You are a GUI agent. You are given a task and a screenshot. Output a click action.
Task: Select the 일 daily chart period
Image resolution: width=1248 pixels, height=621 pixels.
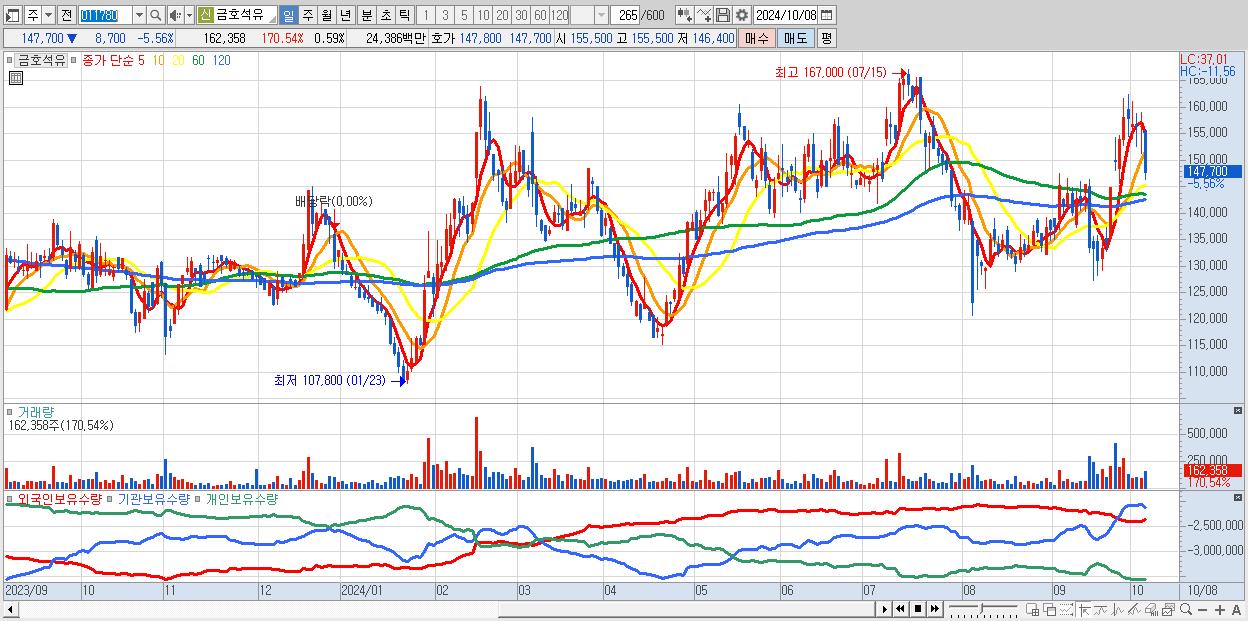(x=288, y=16)
